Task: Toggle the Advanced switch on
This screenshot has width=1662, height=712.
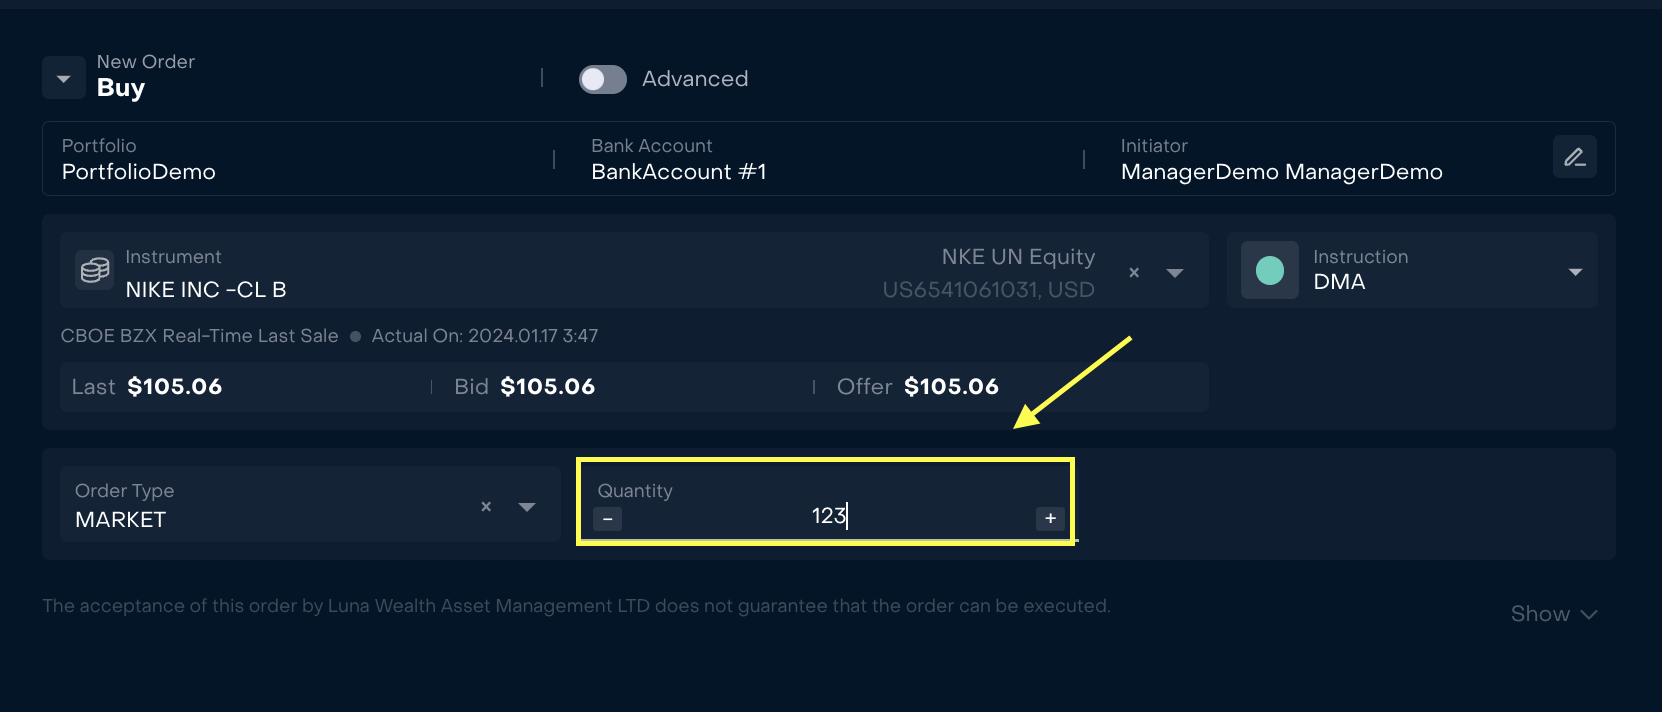Action: (602, 79)
